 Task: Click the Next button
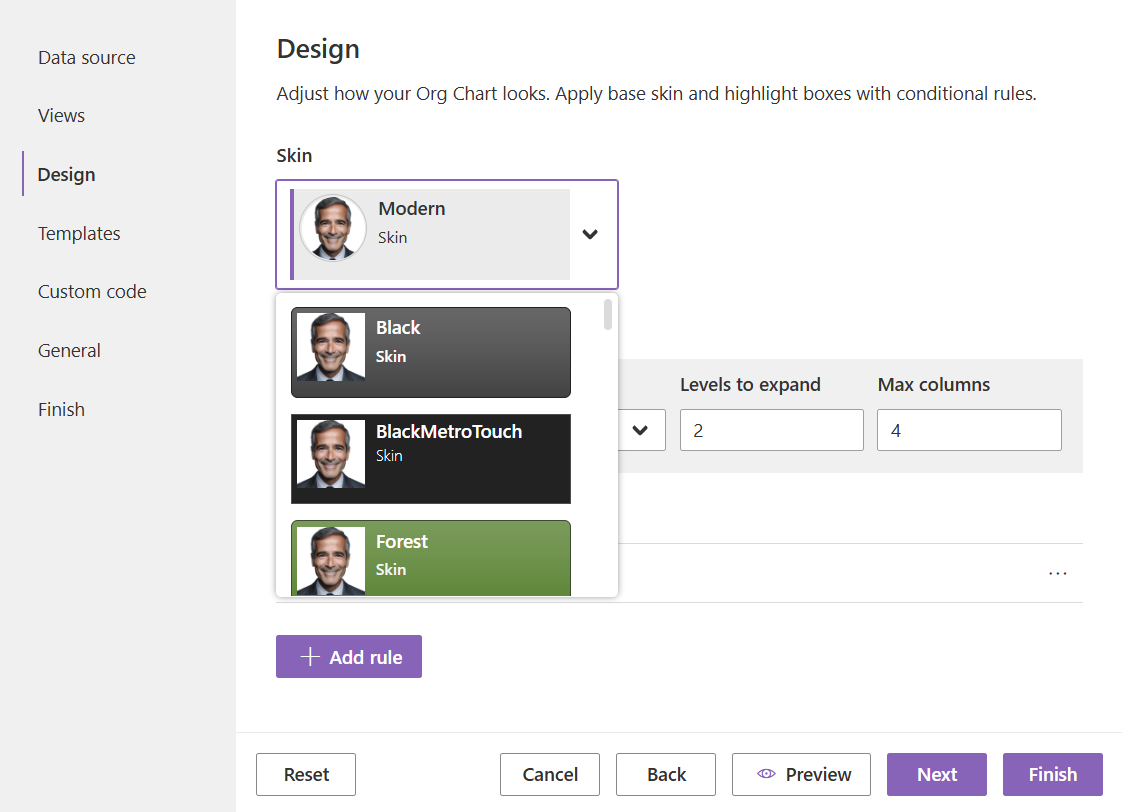coord(936,774)
